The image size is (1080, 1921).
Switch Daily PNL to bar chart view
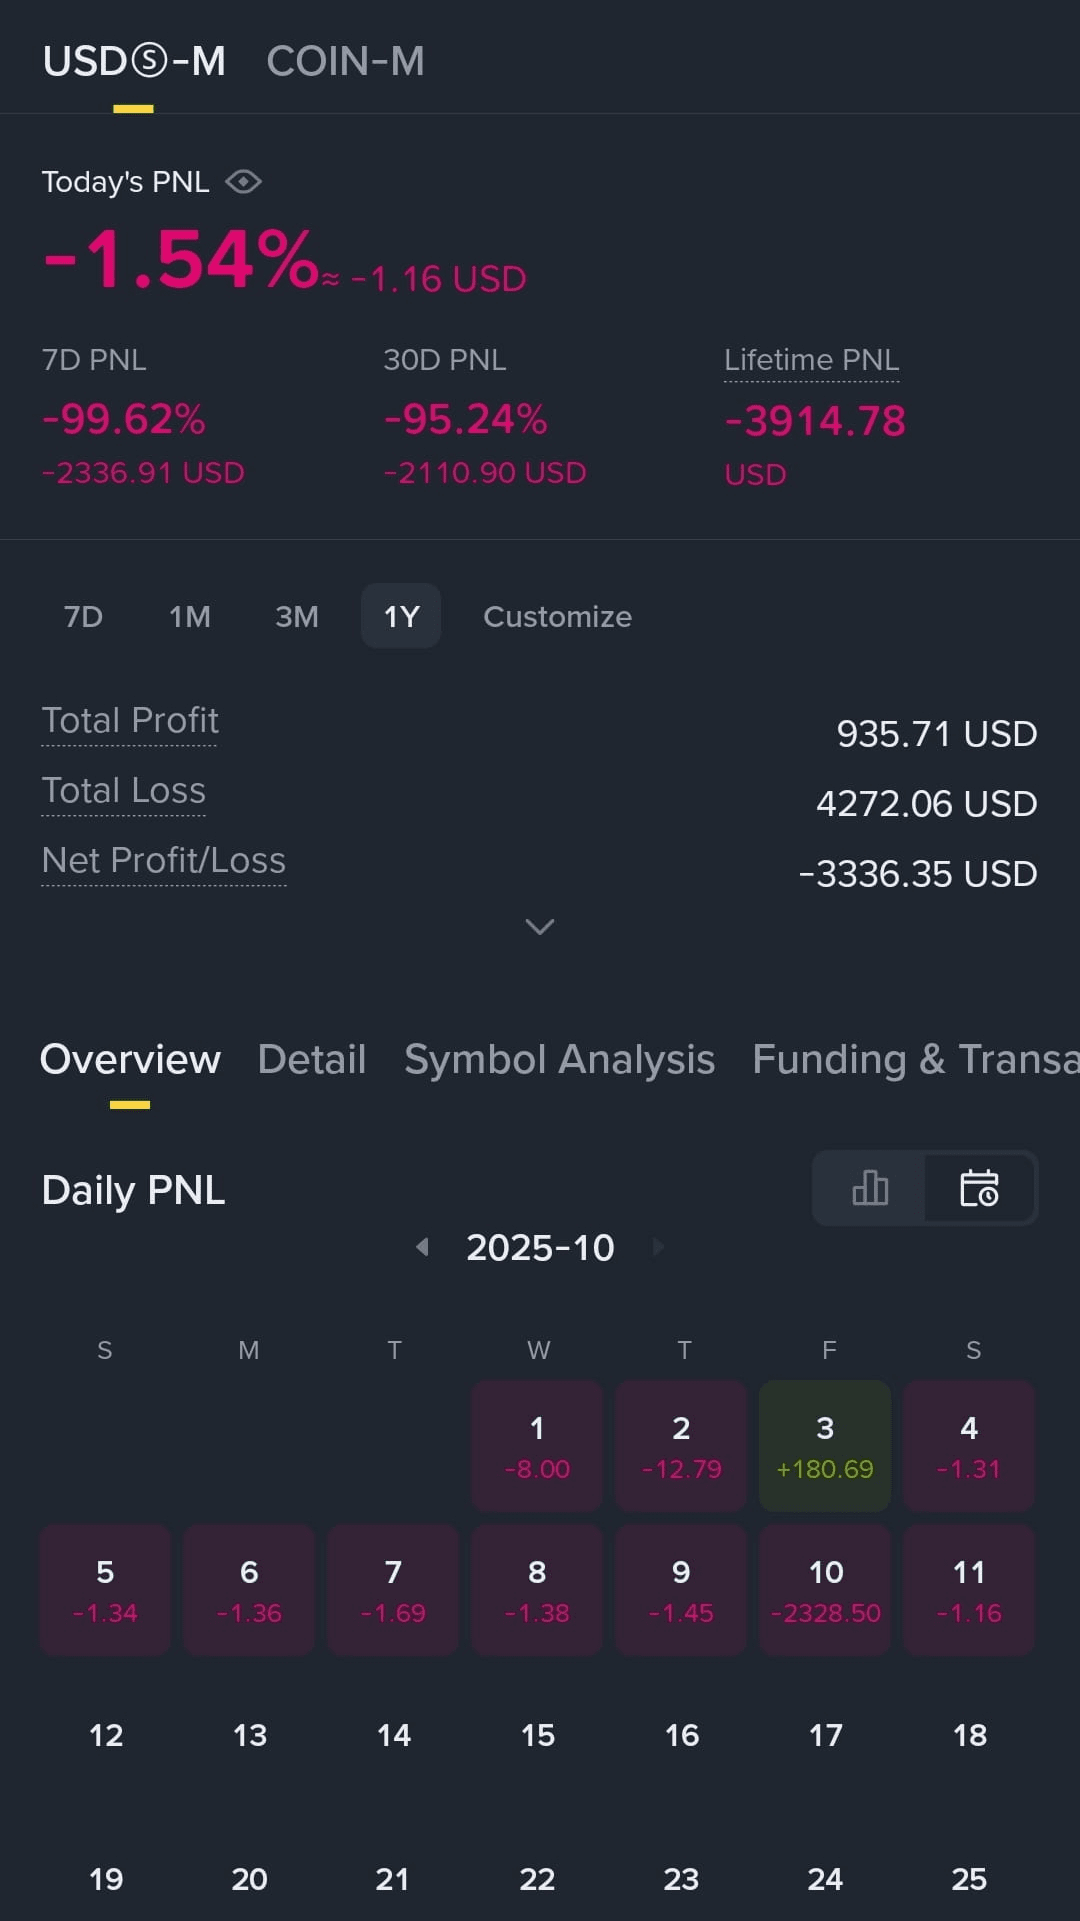pyautogui.click(x=870, y=1188)
